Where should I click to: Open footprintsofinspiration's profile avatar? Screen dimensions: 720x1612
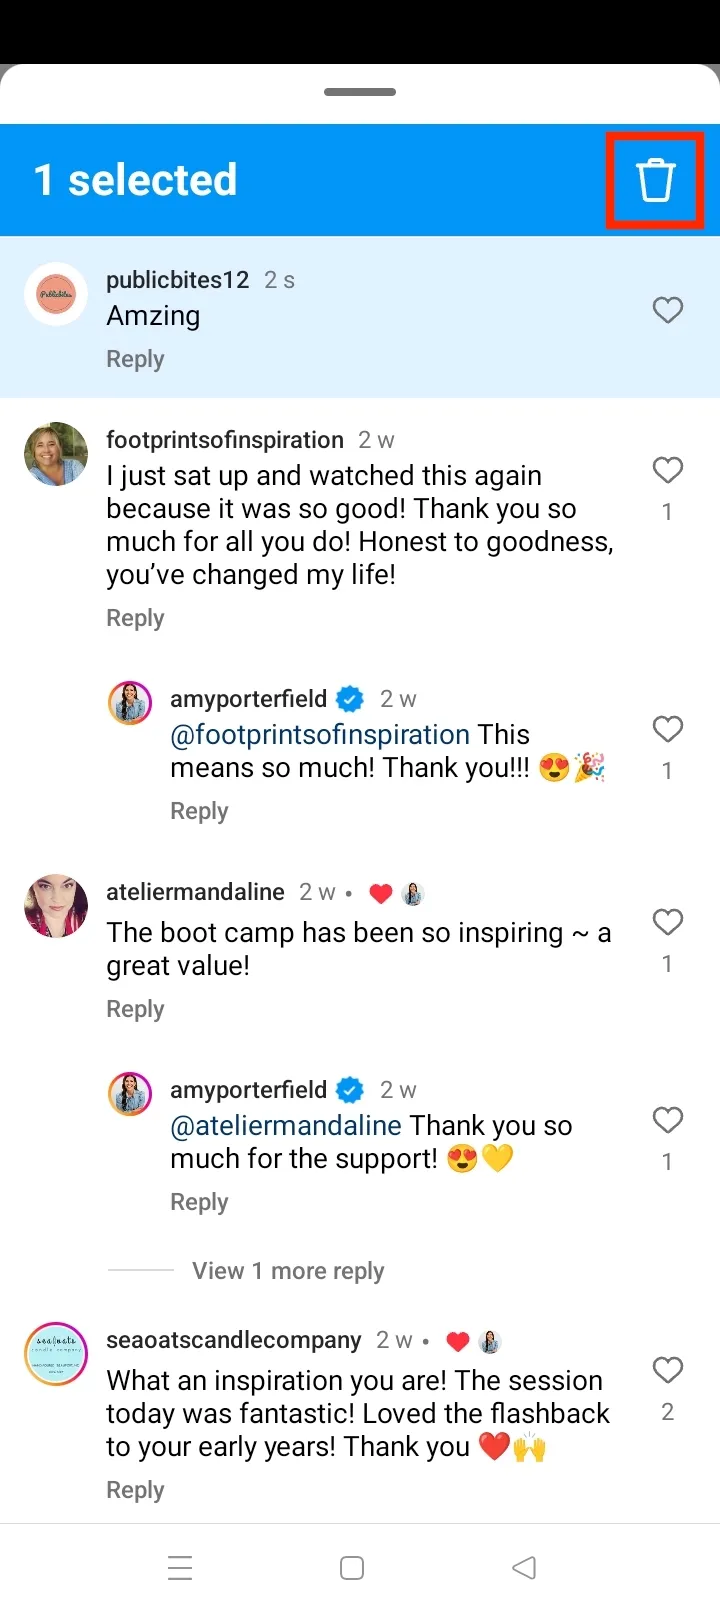coord(56,454)
